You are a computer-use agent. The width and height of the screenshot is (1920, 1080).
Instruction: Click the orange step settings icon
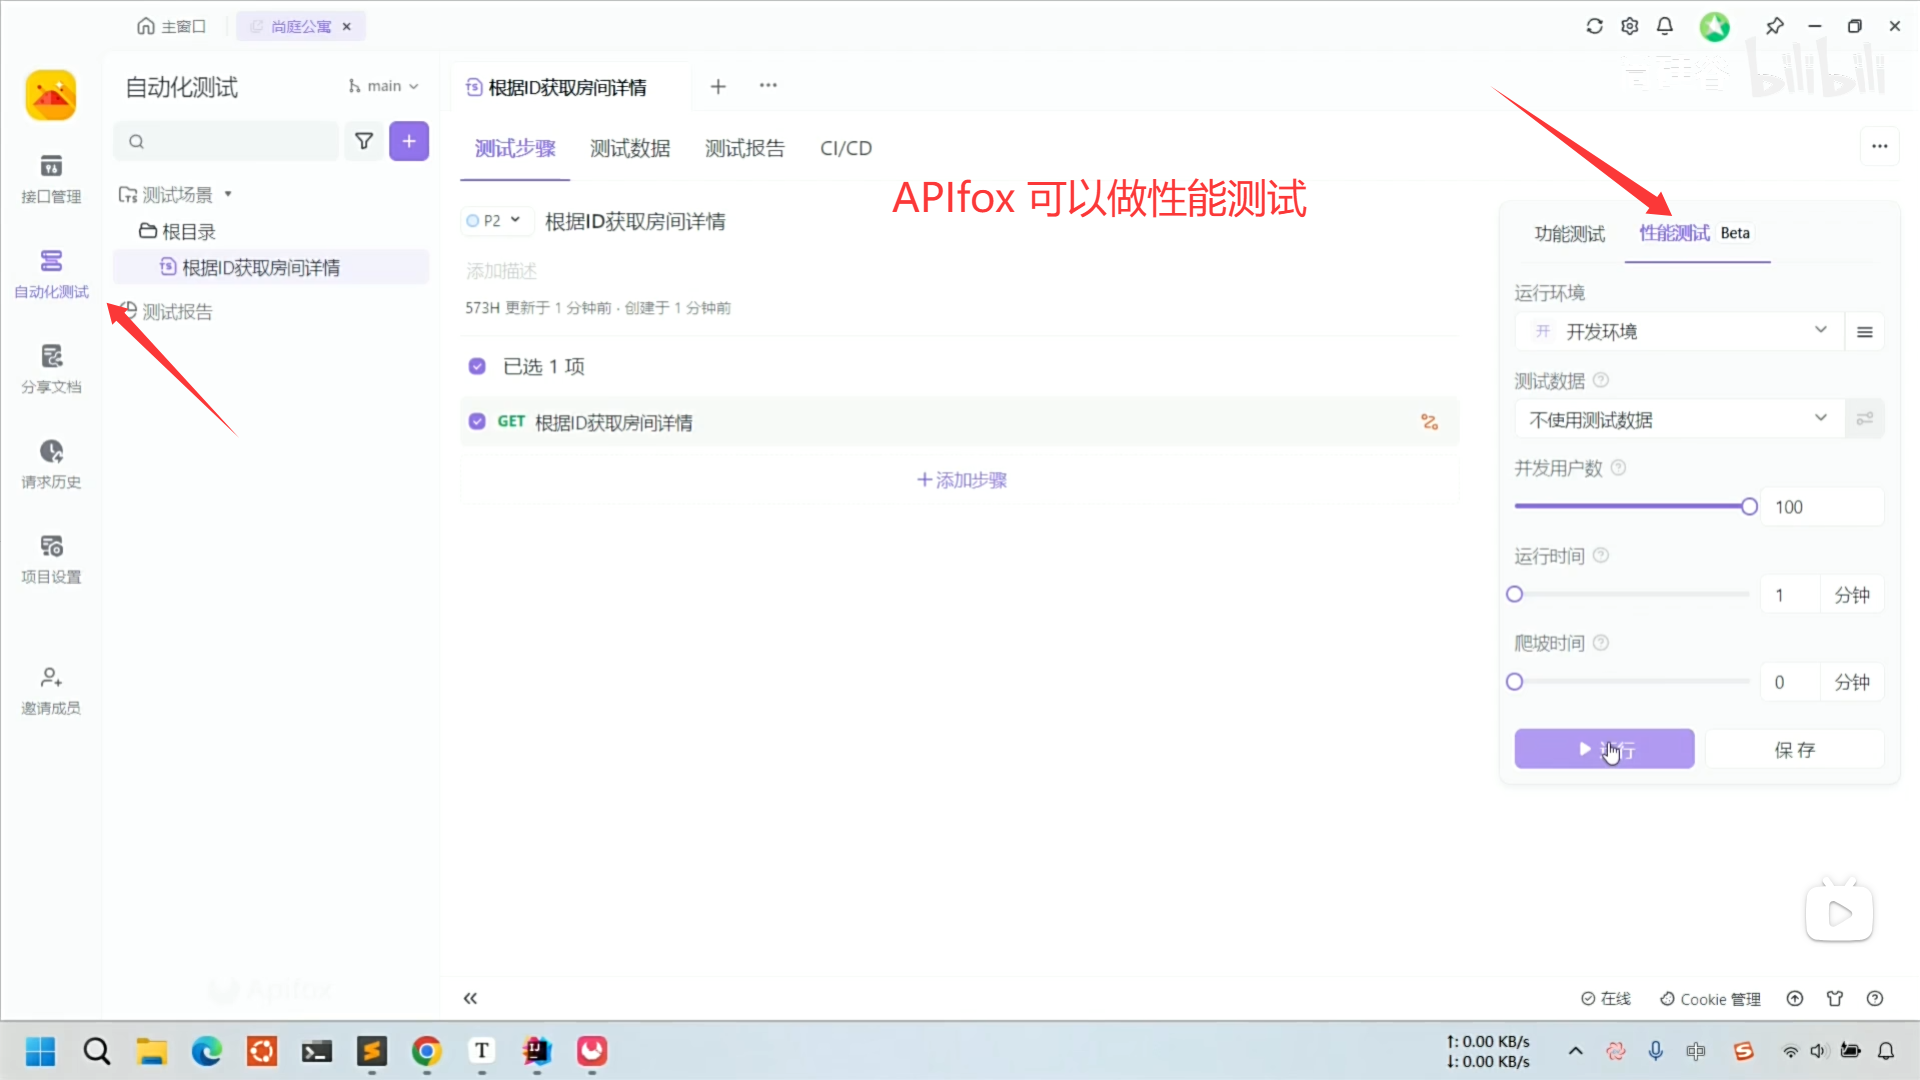[x=1429, y=422]
